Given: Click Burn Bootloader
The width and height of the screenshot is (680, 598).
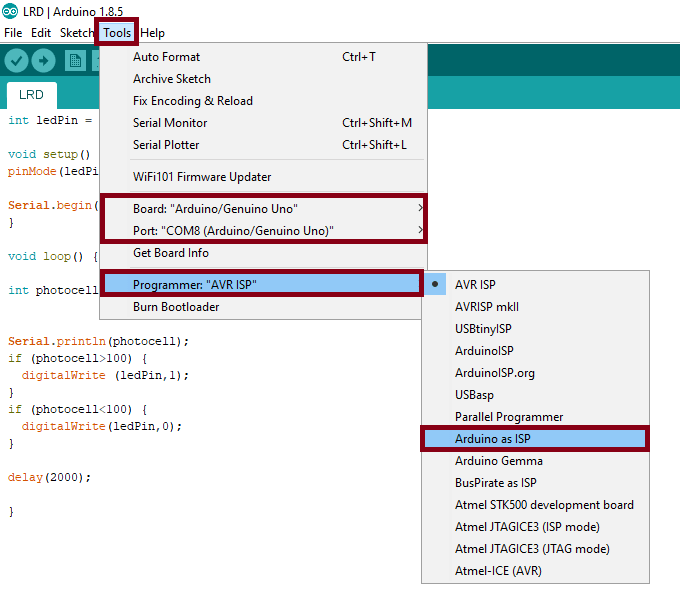Looking at the screenshot, I should pos(260,307).
